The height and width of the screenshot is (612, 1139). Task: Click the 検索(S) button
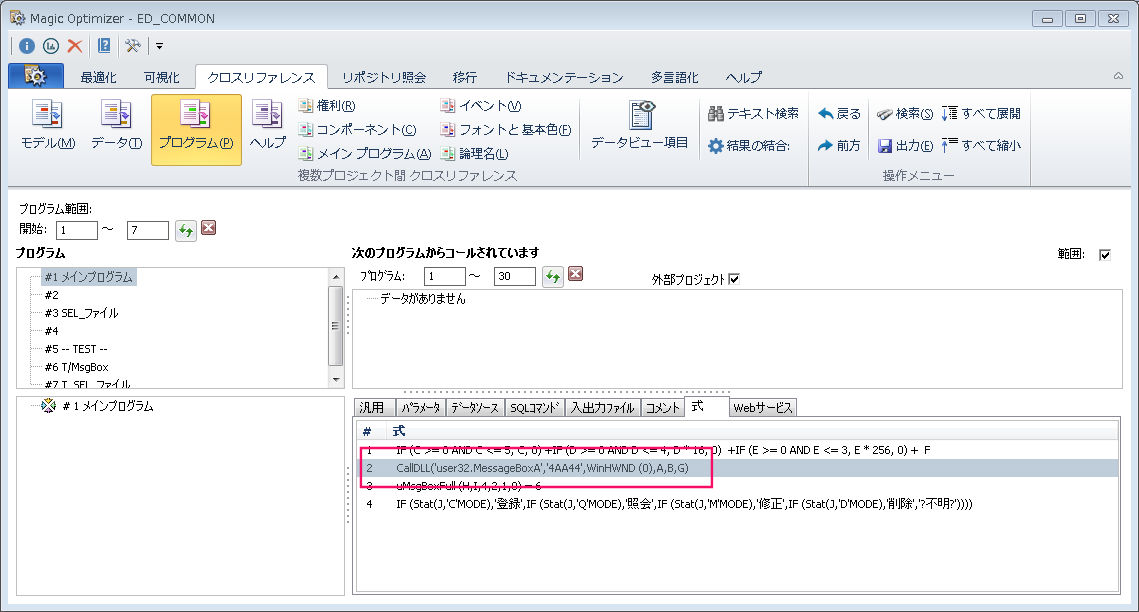pos(904,113)
